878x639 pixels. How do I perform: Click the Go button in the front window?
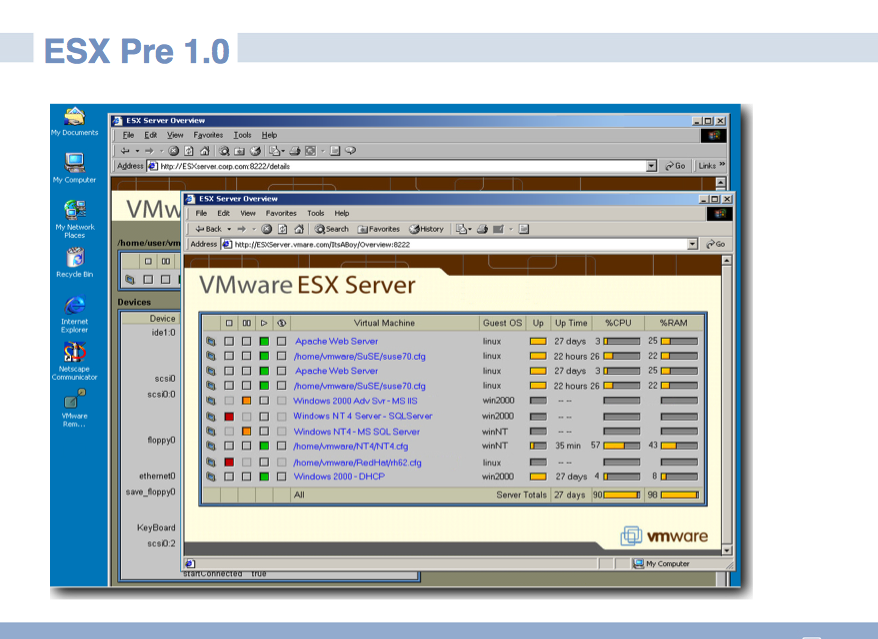click(716, 244)
